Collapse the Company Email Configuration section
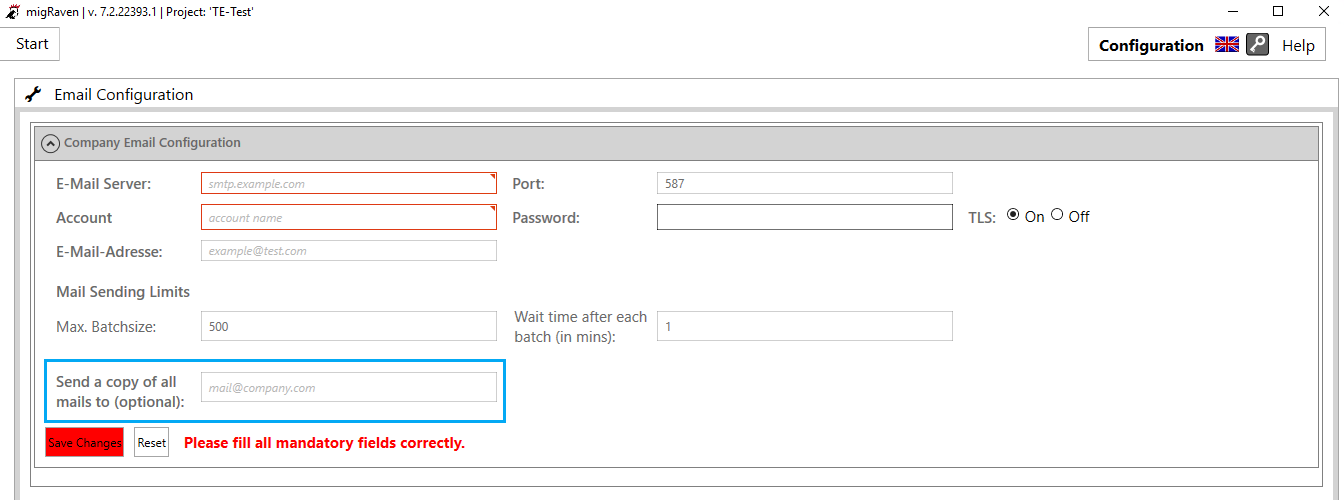Image resolution: width=1344 pixels, height=500 pixels. 50,143
